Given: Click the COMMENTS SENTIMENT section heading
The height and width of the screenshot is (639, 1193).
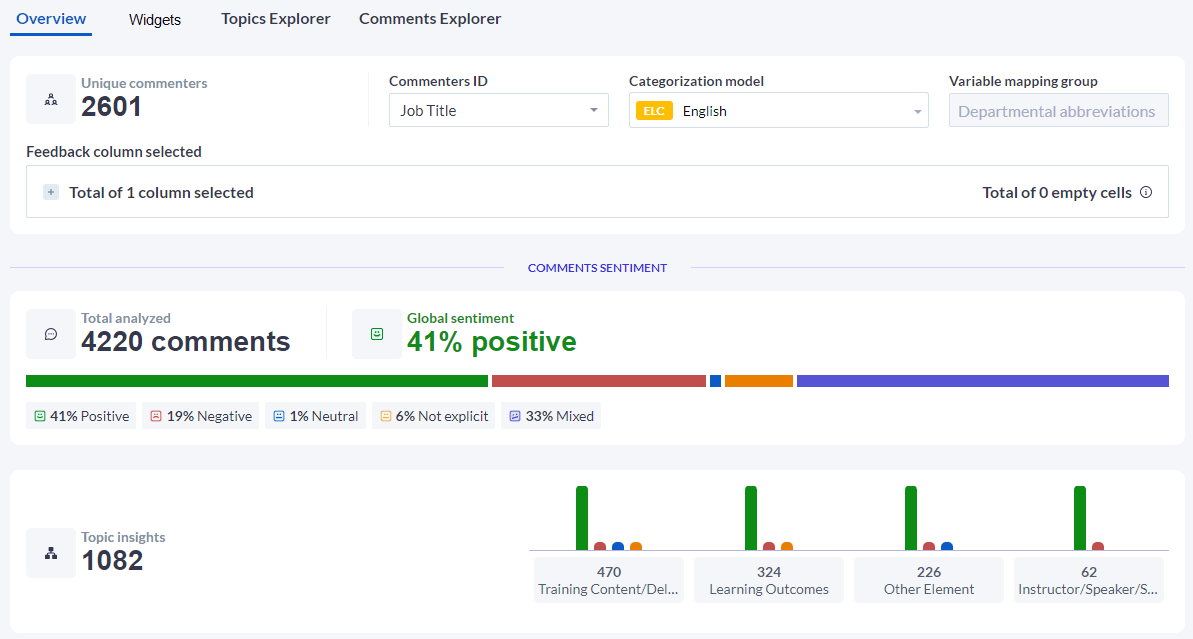Looking at the screenshot, I should pos(597,268).
